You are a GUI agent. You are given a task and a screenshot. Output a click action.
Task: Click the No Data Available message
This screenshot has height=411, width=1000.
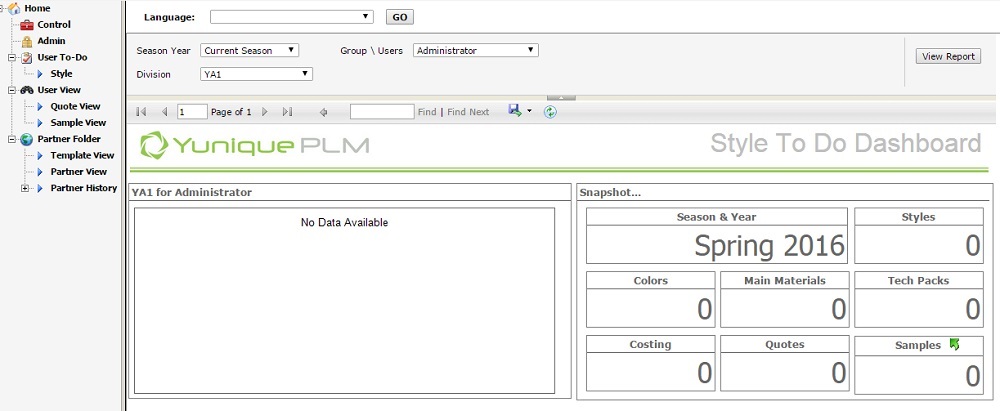[x=344, y=223]
